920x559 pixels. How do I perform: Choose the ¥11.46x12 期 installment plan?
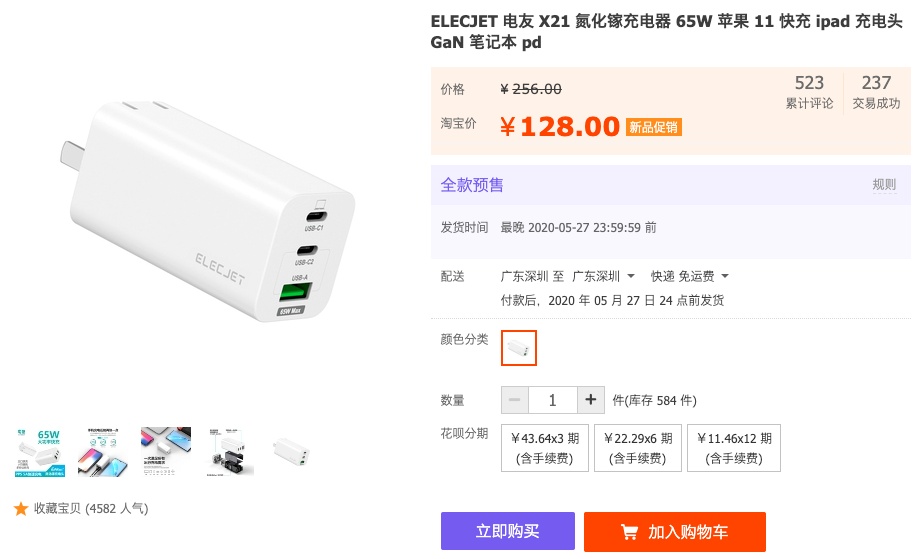734,448
